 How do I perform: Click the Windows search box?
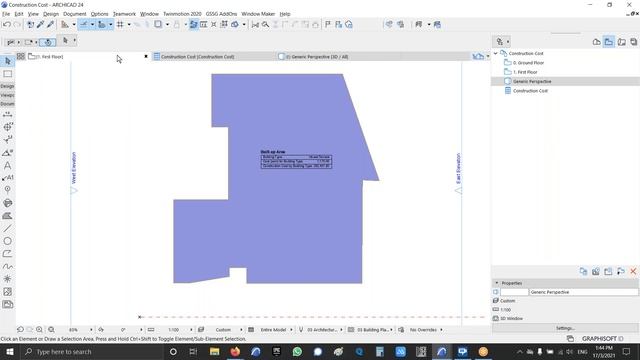(91, 352)
